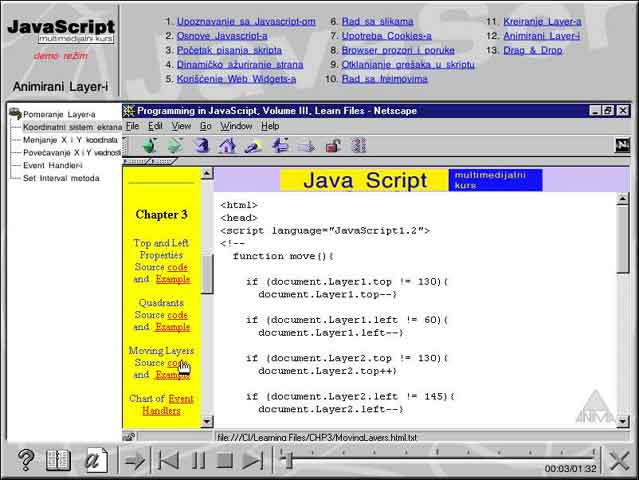The image size is (639, 480).
Task: Open lesson Upotreba Cookies-a
Action: tap(386, 36)
